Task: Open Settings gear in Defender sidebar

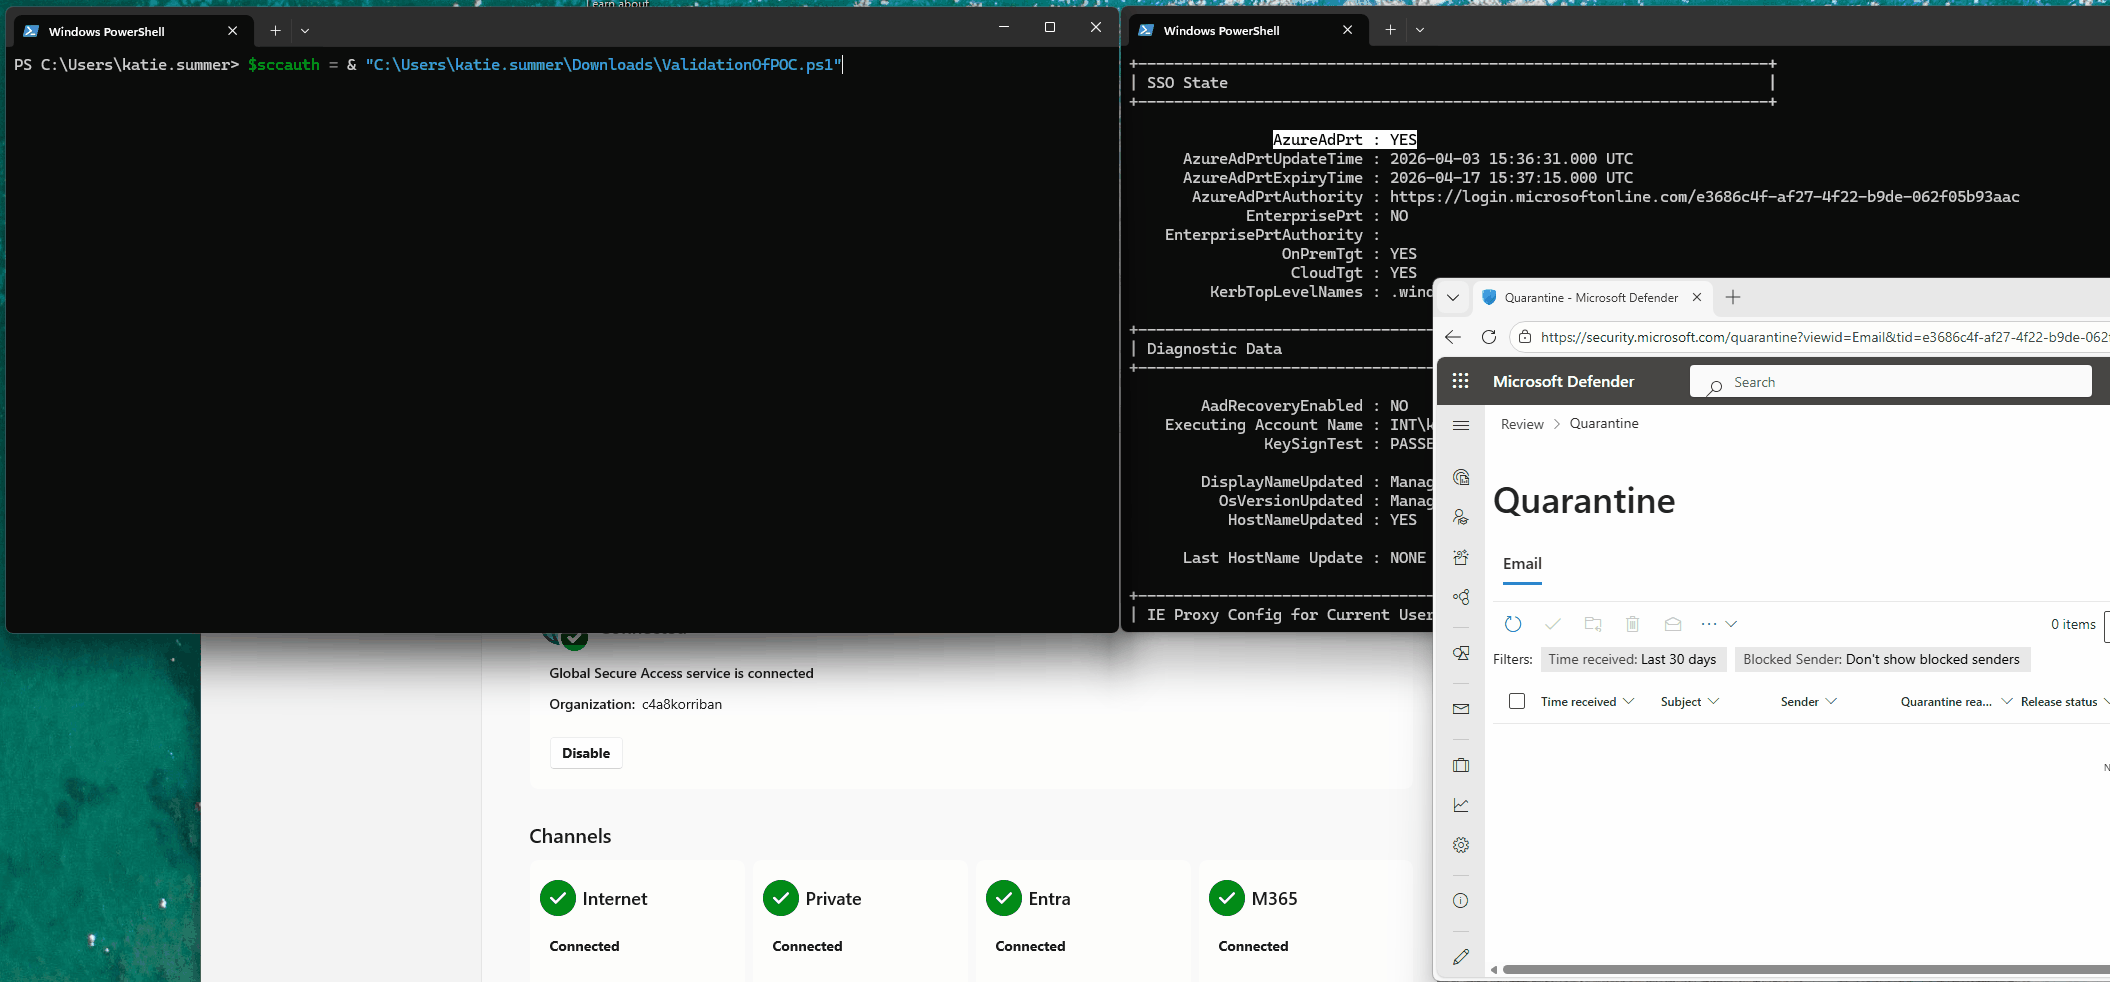Action: pyautogui.click(x=1460, y=845)
